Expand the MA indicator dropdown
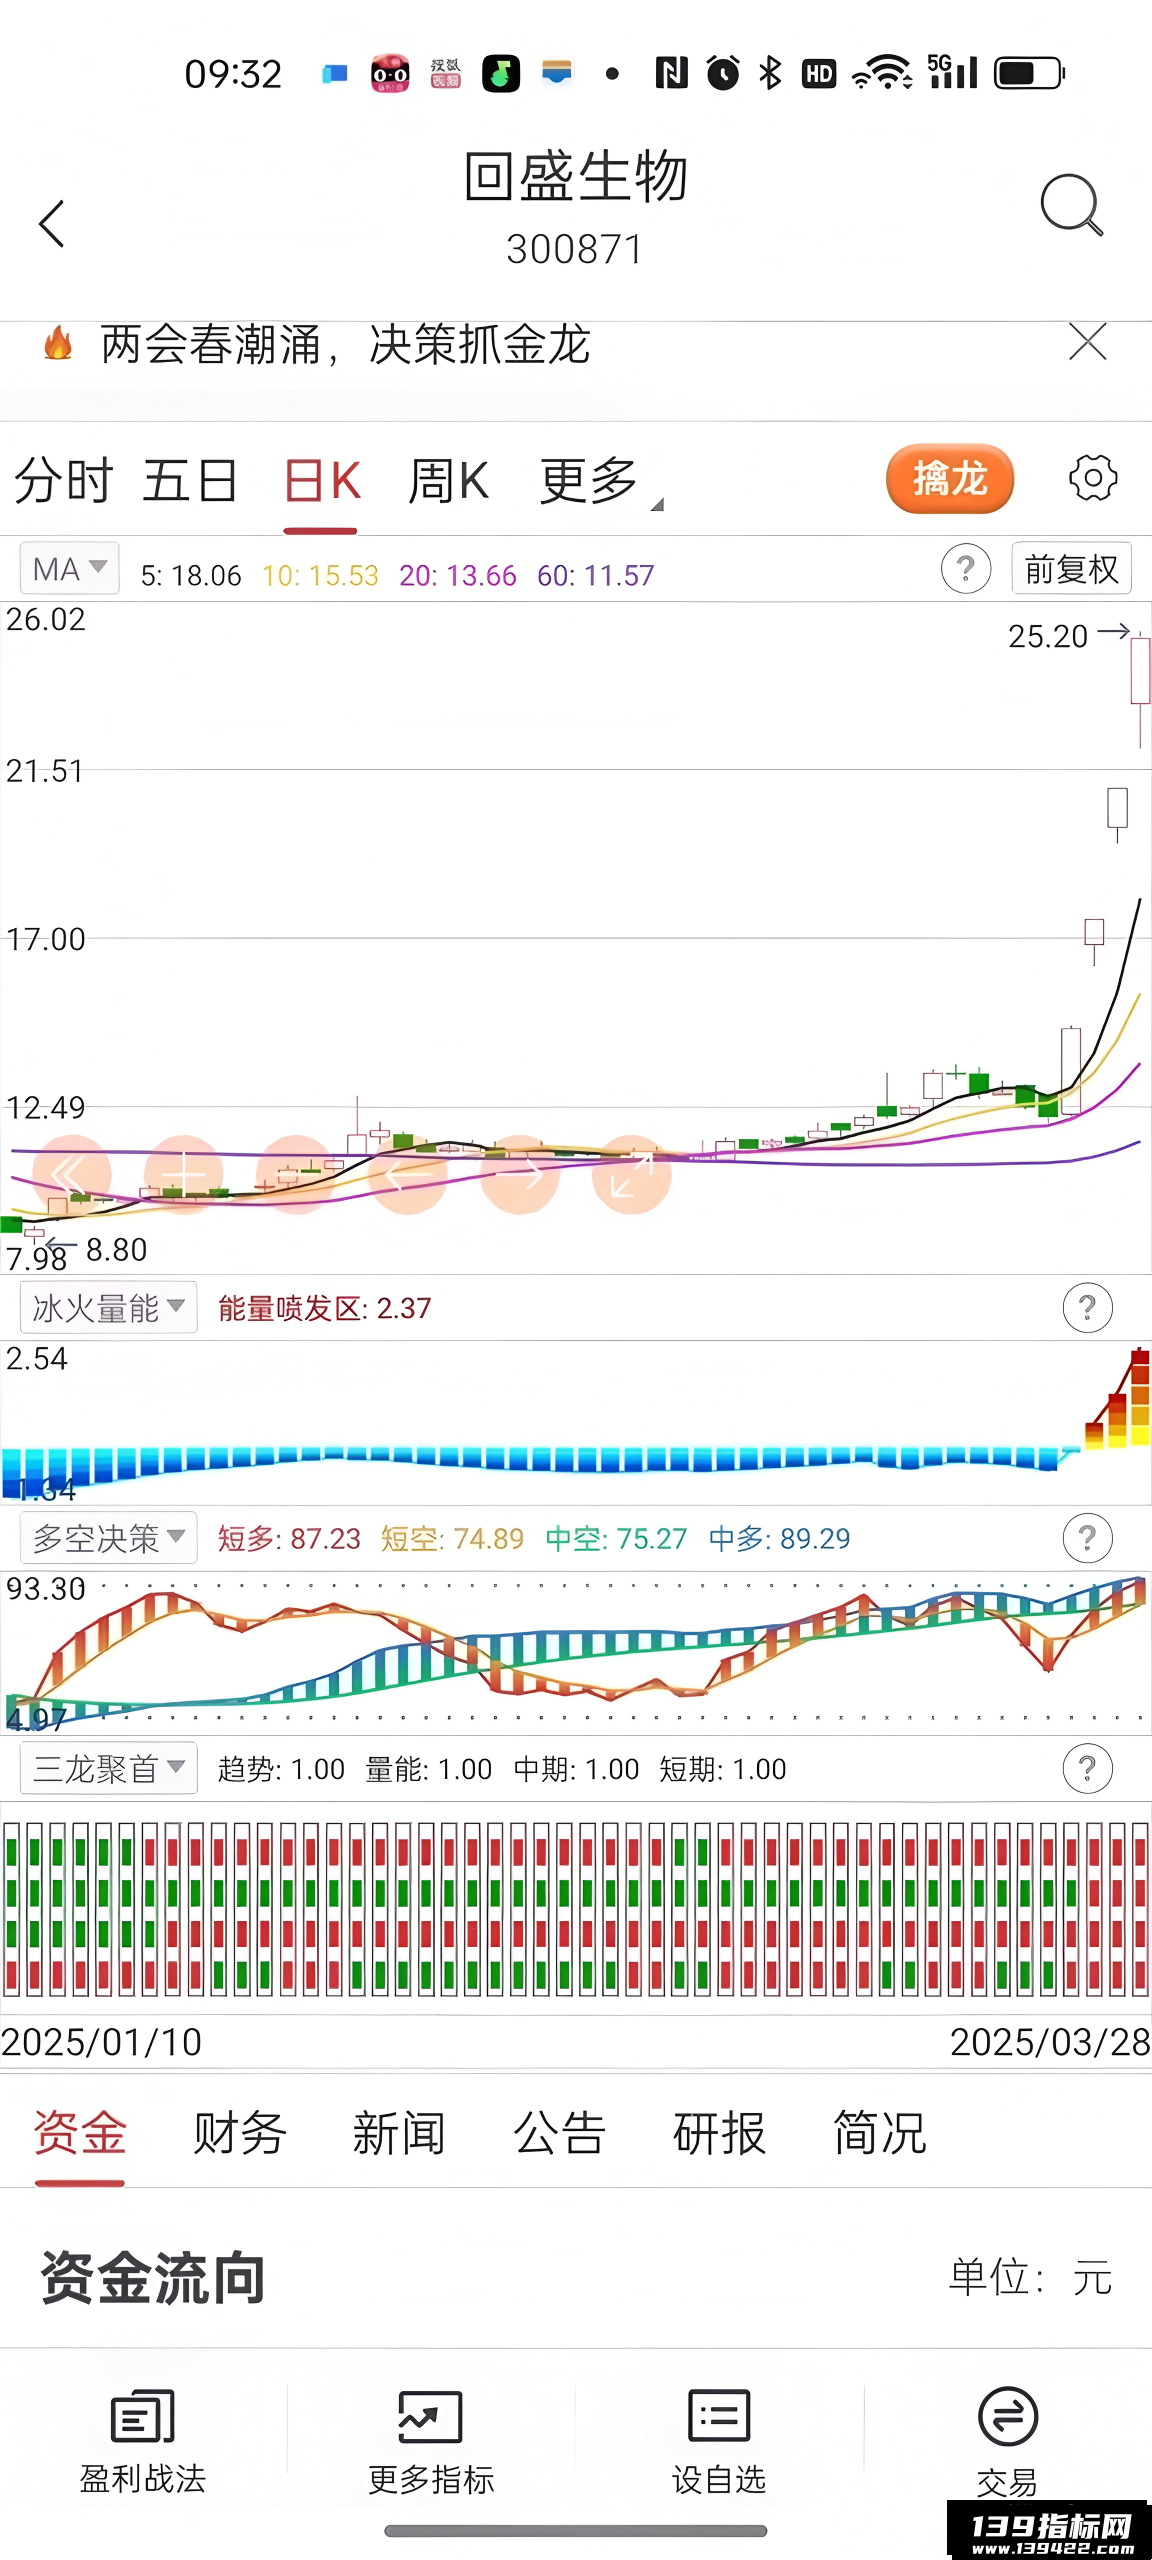This screenshot has width=1152, height=2560. tap(69, 568)
